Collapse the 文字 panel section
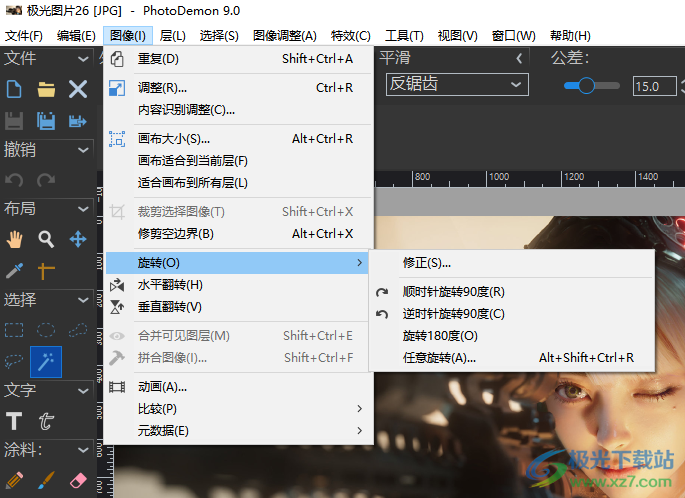Screen dimensions: 685x498 [83, 391]
